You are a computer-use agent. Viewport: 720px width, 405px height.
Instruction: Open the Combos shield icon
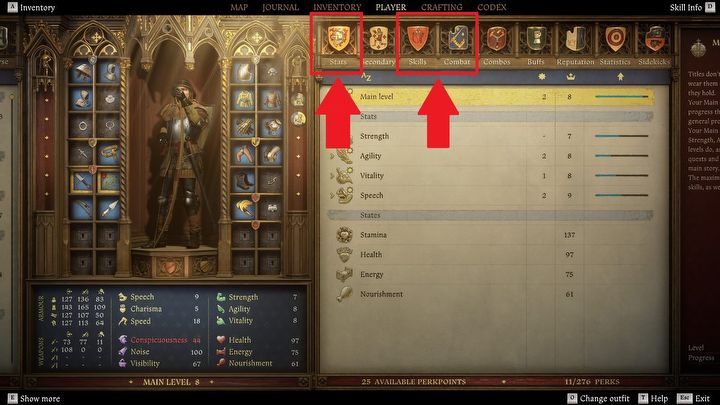pos(496,39)
